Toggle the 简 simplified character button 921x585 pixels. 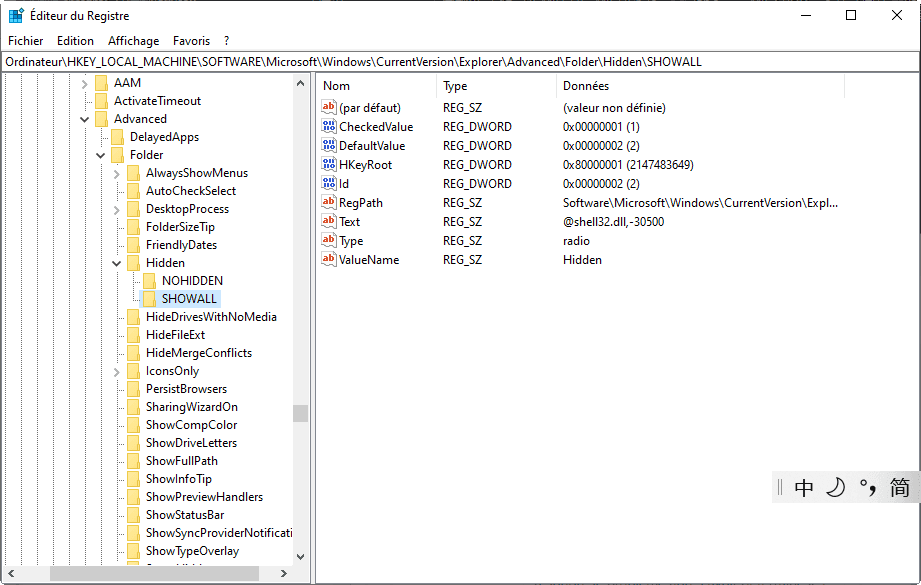click(x=900, y=488)
